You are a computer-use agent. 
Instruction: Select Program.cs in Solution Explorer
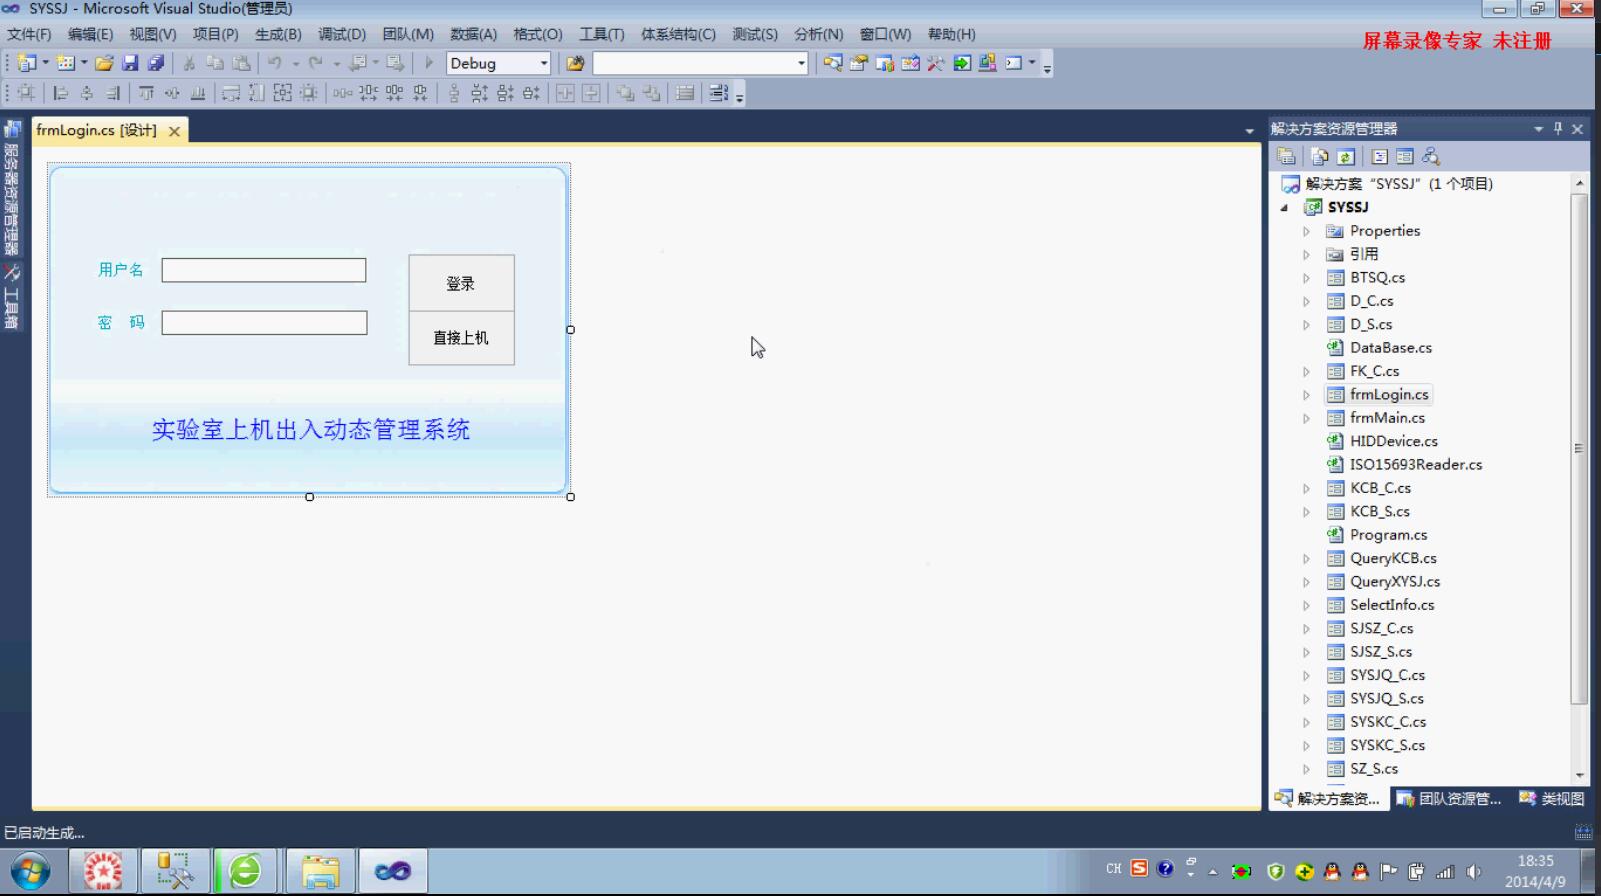[x=1388, y=535]
